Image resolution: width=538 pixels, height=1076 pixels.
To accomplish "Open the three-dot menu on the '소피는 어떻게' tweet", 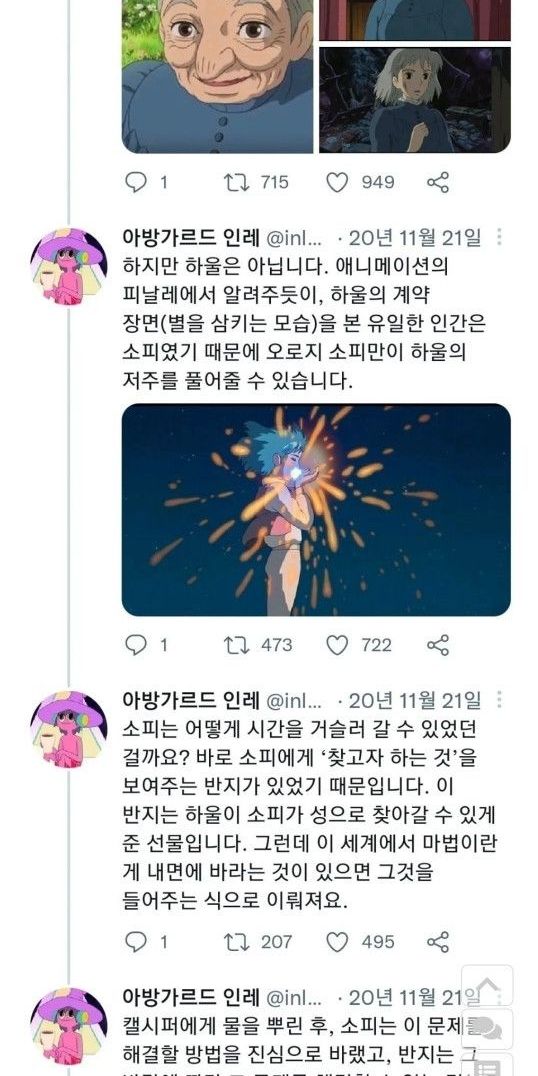I will tap(499, 700).
